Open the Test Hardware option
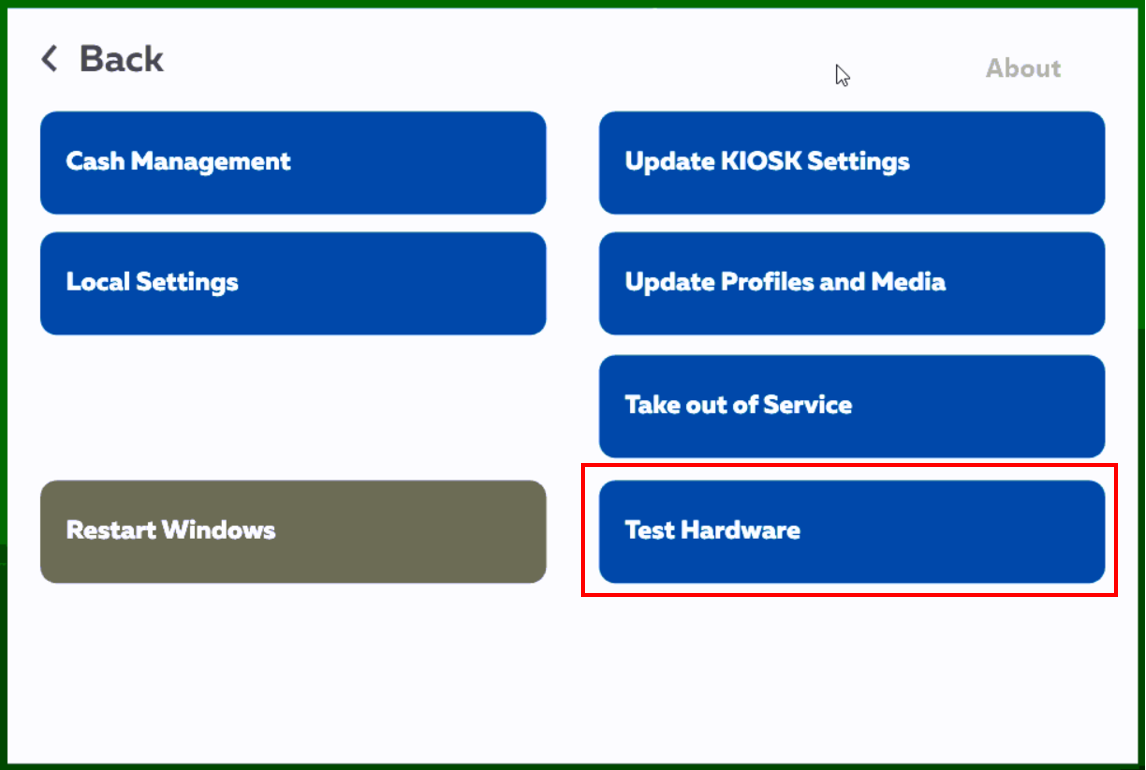Screen dimensions: 1146x770 point(851,531)
